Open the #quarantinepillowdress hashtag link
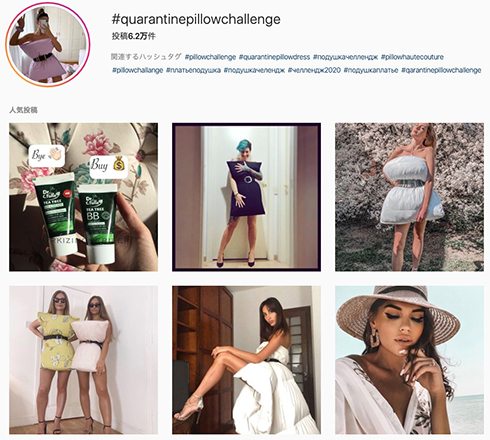 [274, 57]
